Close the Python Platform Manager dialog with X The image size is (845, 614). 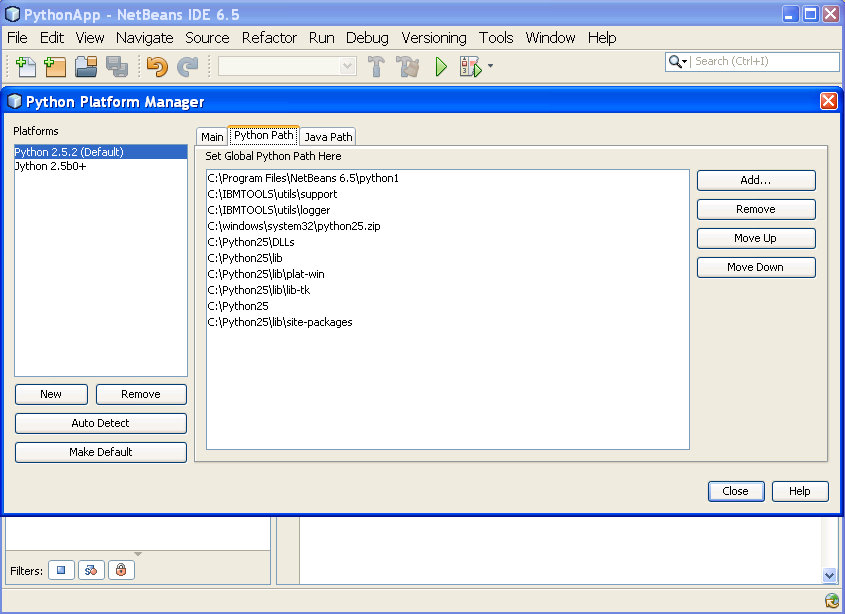pyautogui.click(x=828, y=101)
